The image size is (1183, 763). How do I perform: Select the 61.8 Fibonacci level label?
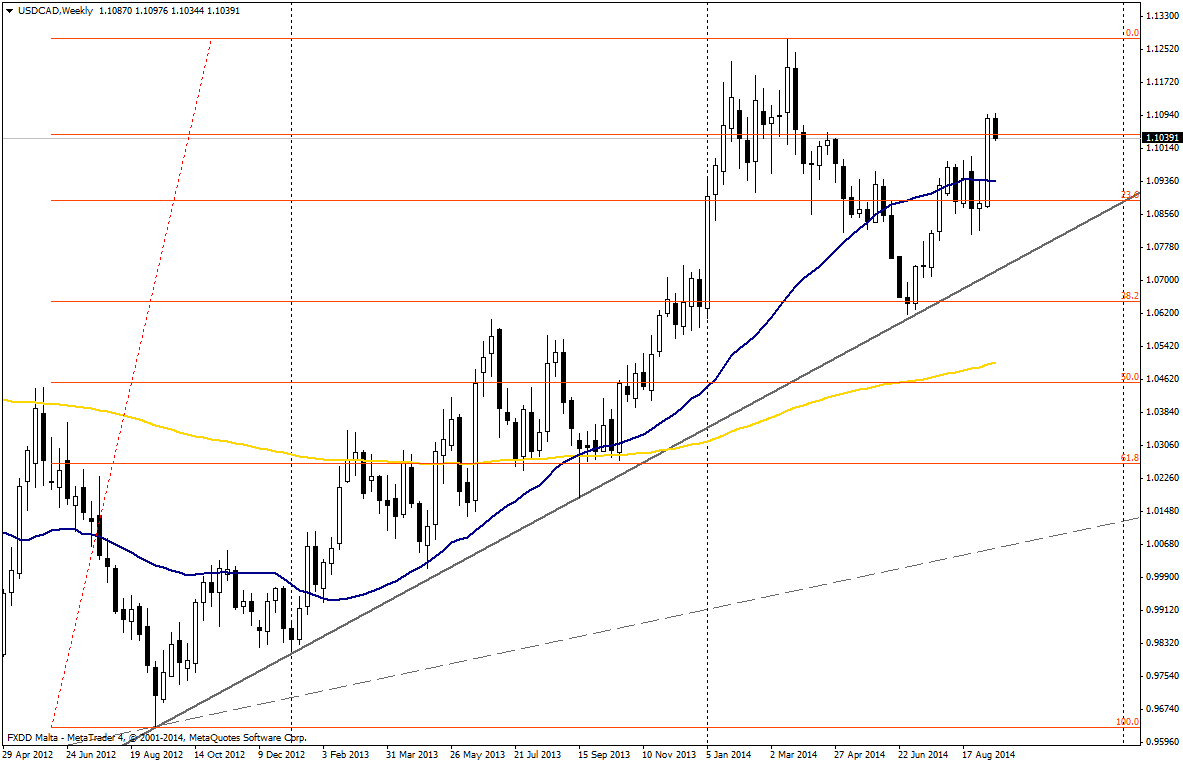[x=1129, y=458]
